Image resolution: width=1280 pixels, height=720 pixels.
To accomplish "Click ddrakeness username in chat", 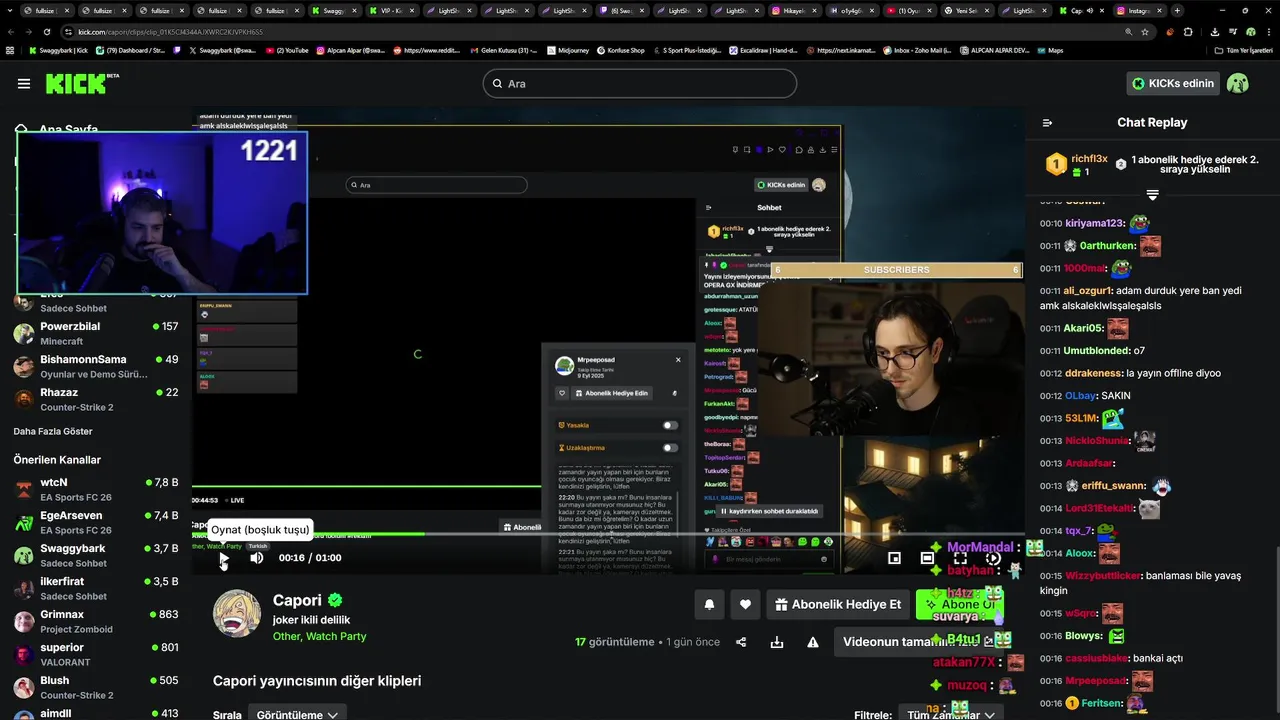I will 1094,374.
